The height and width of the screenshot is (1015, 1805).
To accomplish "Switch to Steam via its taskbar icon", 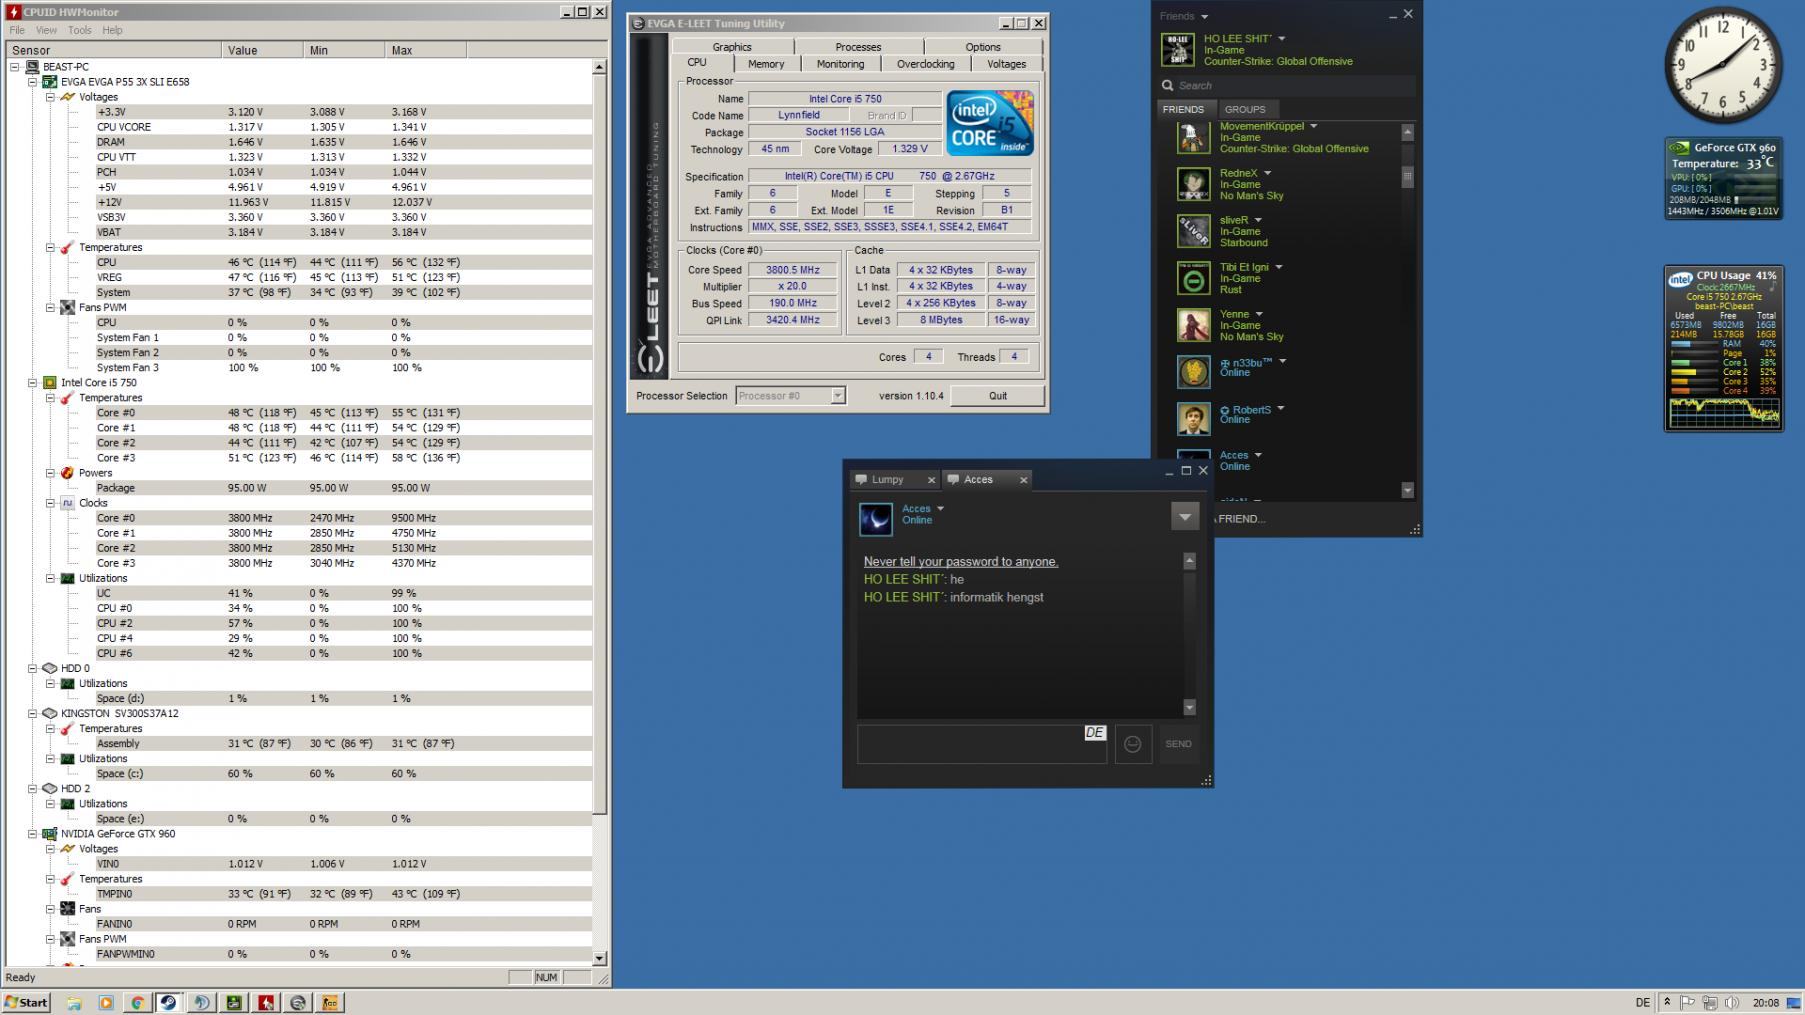I will pos(169,1002).
